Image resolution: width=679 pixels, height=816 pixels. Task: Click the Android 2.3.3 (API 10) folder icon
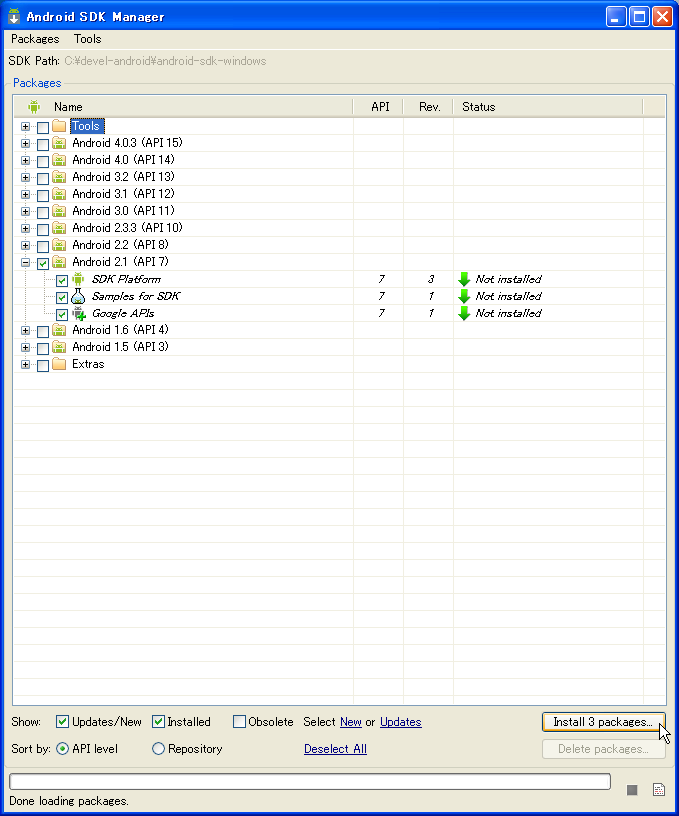(59, 228)
